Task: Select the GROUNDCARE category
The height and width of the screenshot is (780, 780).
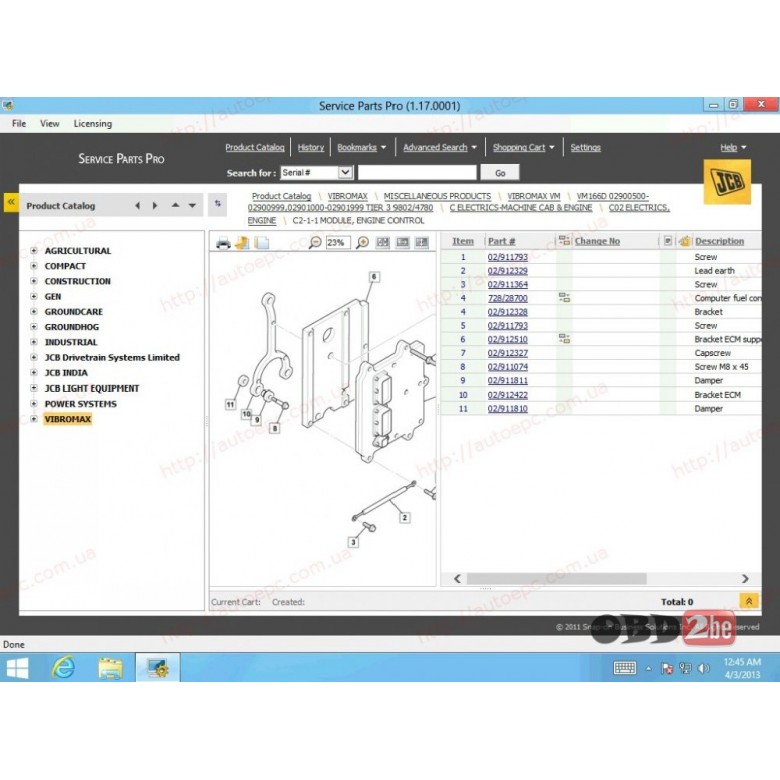Action: tap(74, 311)
